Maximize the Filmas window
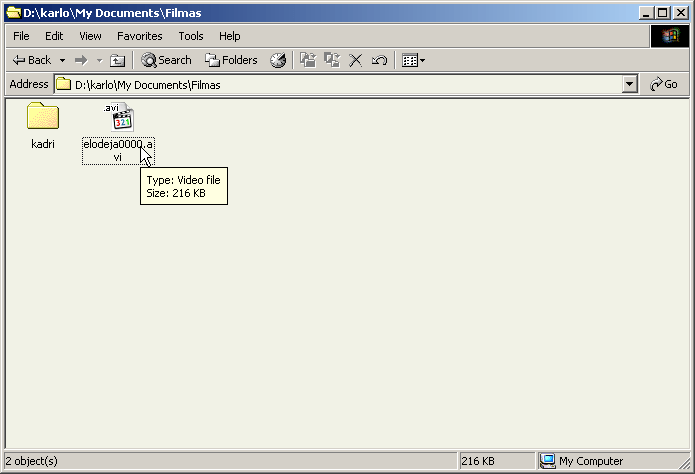The height and width of the screenshot is (474, 695). tap(663, 13)
